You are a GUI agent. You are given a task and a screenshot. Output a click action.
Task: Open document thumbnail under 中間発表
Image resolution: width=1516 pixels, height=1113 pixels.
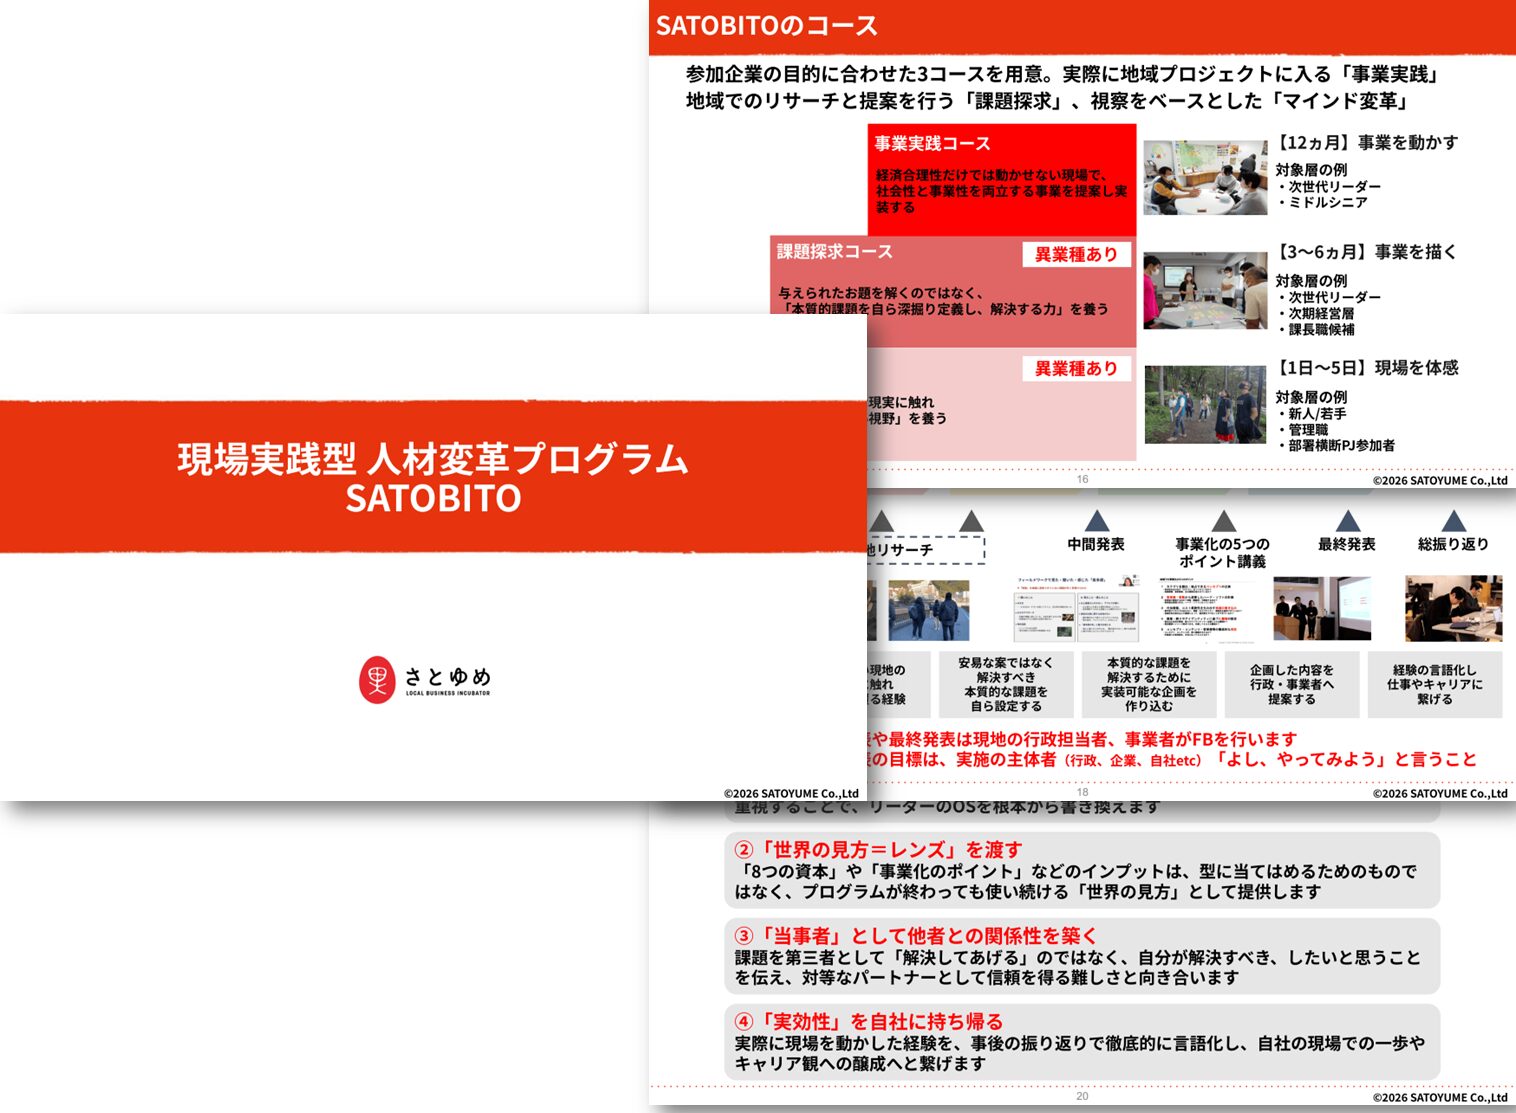pyautogui.click(x=1078, y=609)
